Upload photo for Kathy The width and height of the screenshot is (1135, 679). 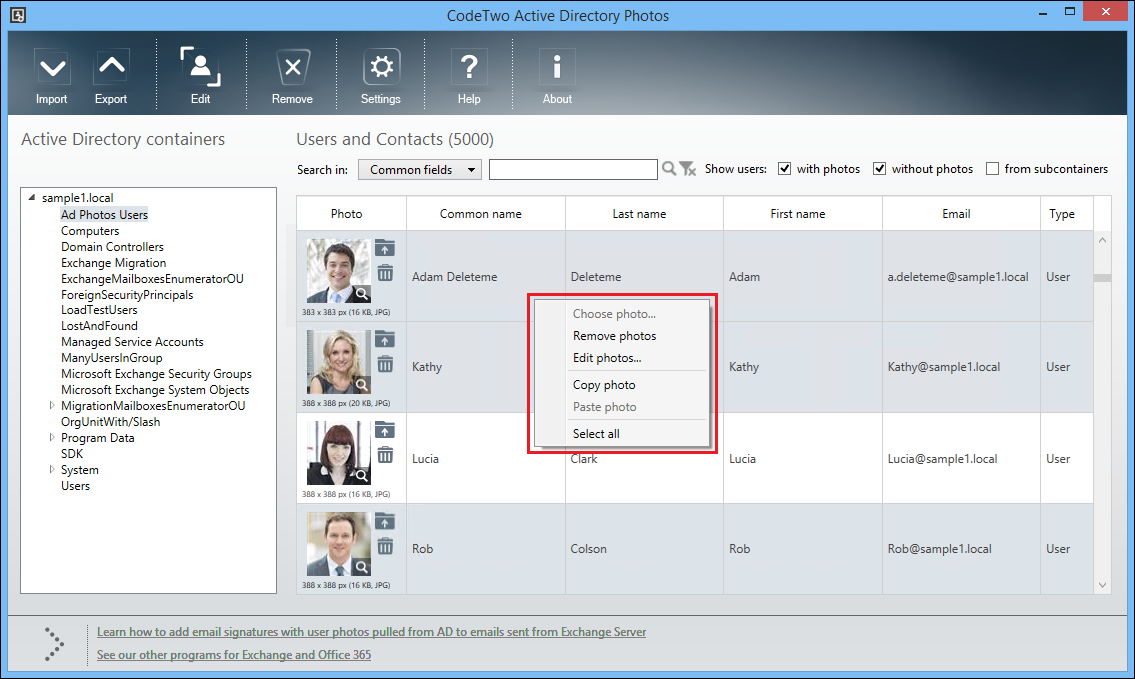pyautogui.click(x=385, y=340)
